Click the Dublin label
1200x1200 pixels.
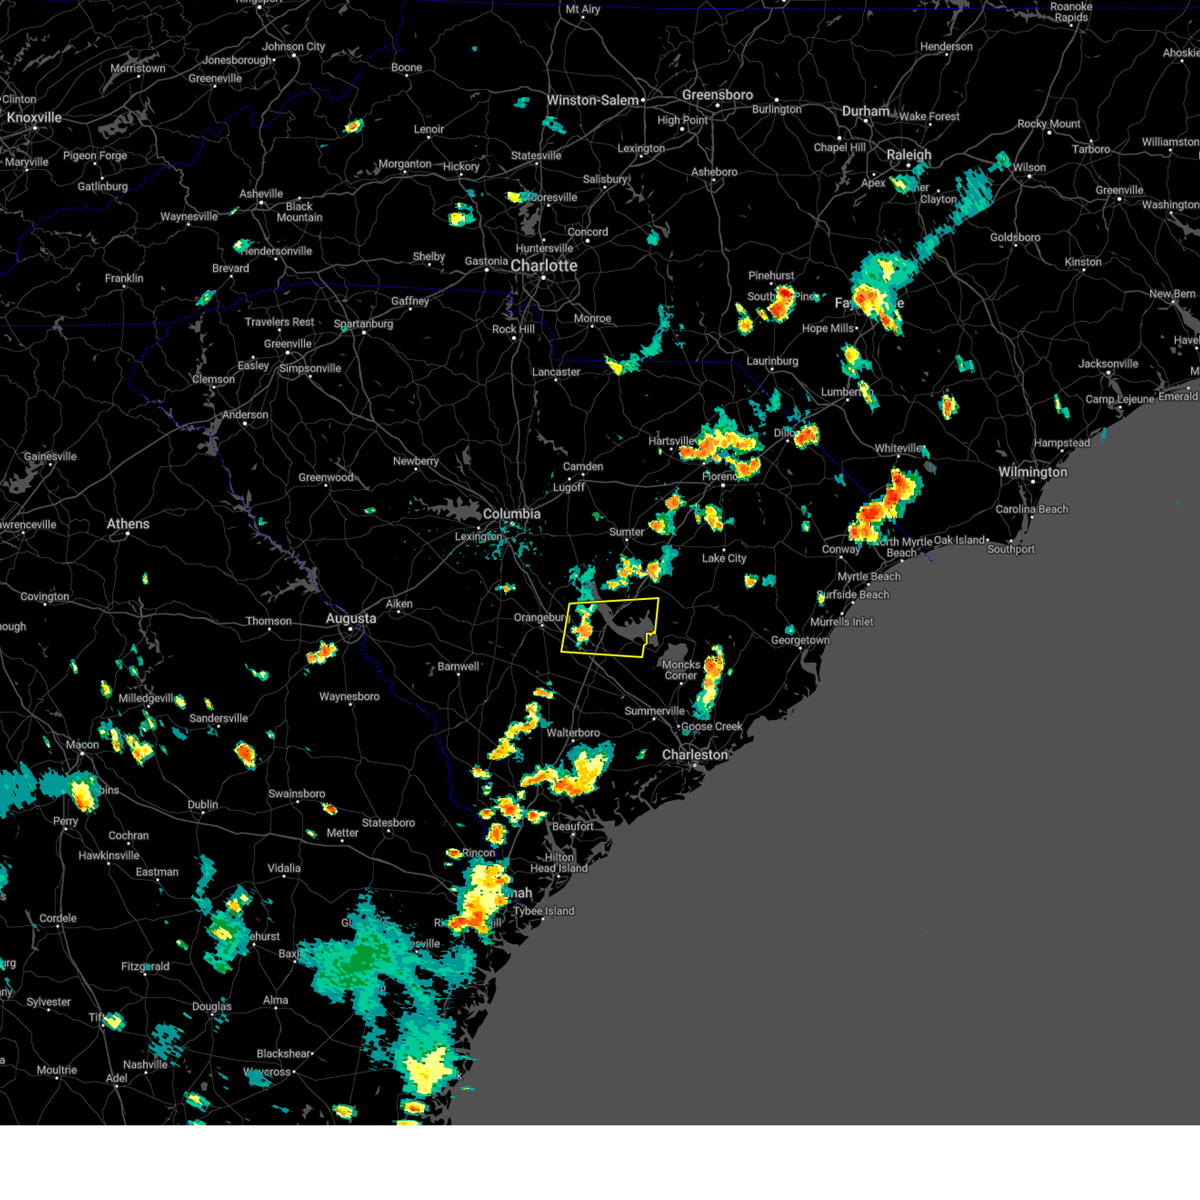coord(202,805)
